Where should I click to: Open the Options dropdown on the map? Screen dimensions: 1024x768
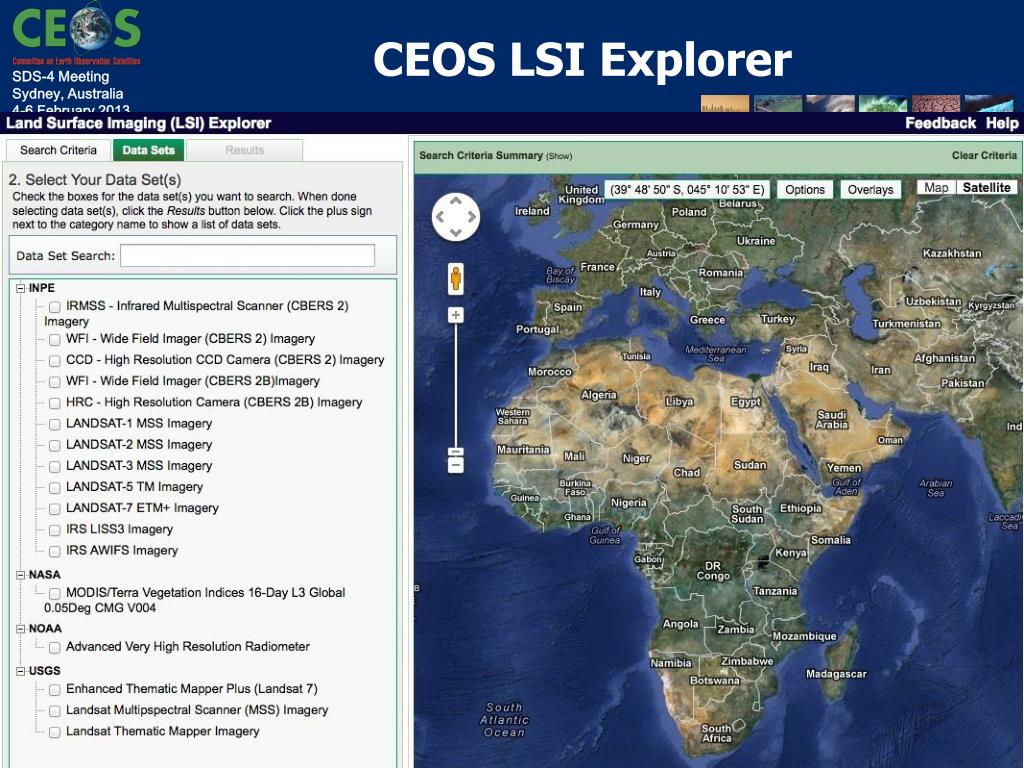(805, 189)
